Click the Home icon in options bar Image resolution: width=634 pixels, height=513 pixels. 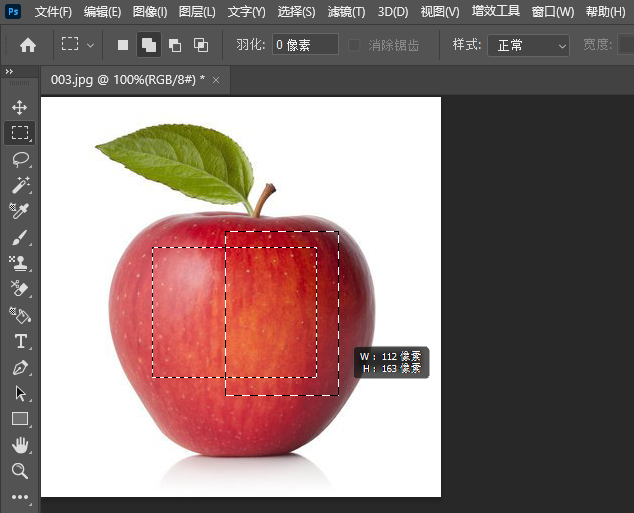point(28,45)
